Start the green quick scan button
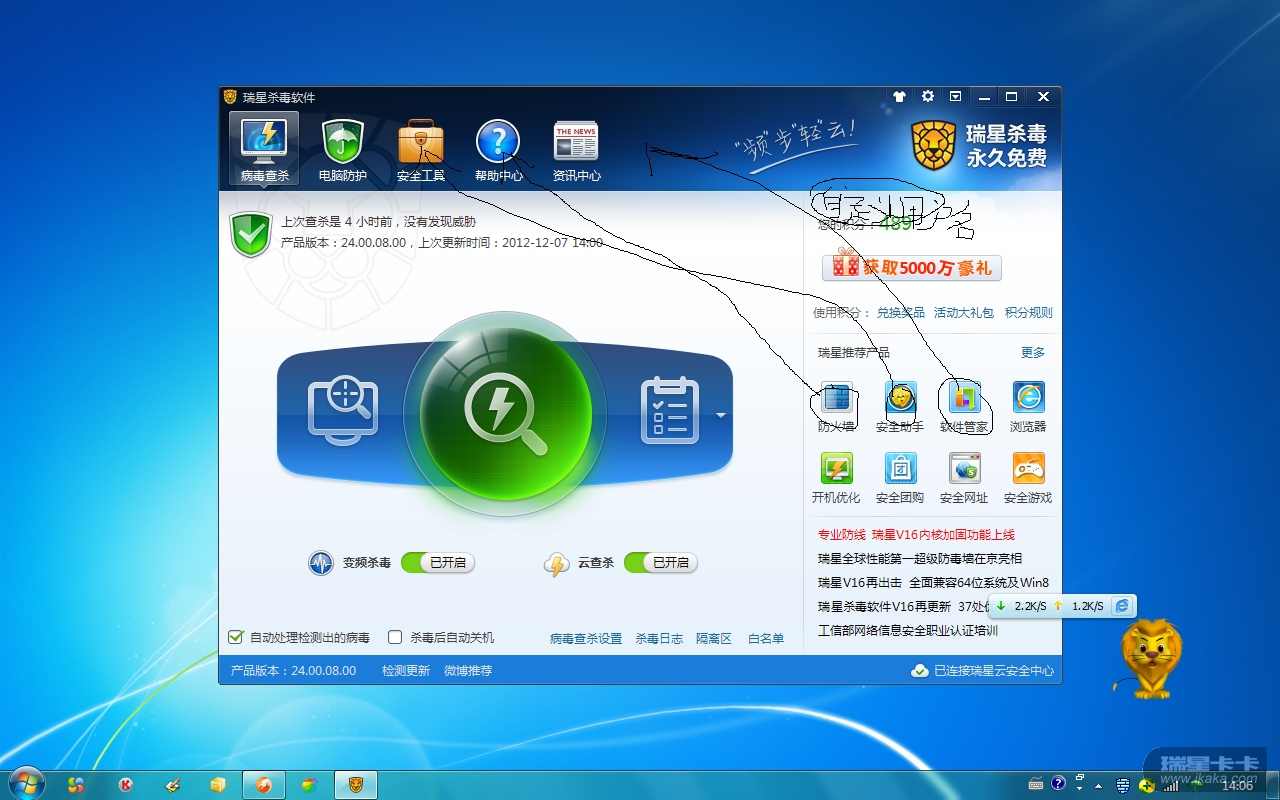This screenshot has width=1280, height=800. point(505,413)
